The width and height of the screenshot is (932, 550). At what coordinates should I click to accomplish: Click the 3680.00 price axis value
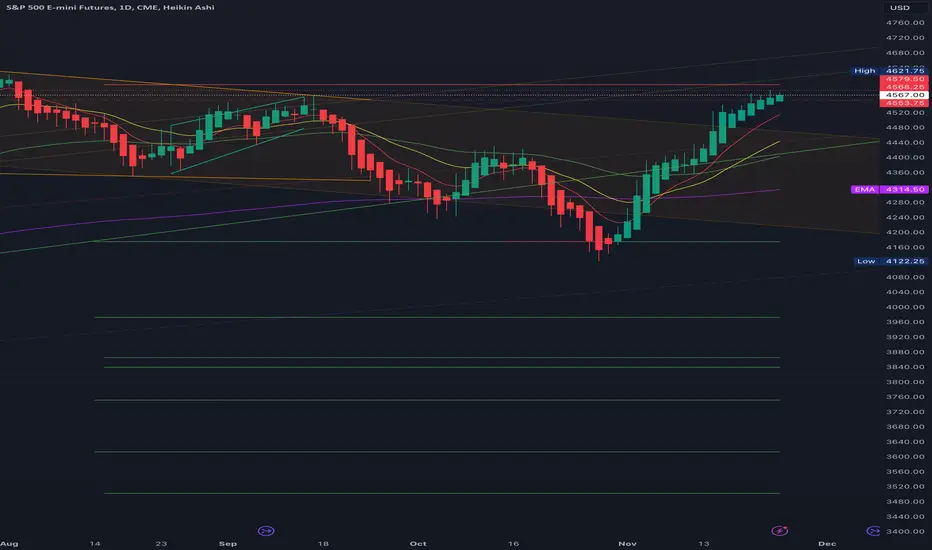[x=905, y=427]
